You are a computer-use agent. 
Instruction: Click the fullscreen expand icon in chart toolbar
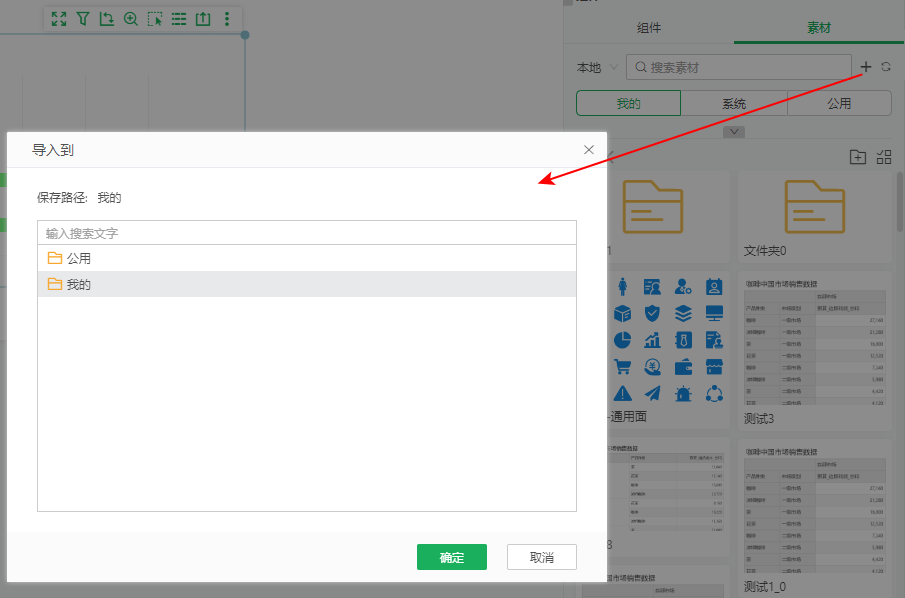[x=59, y=19]
